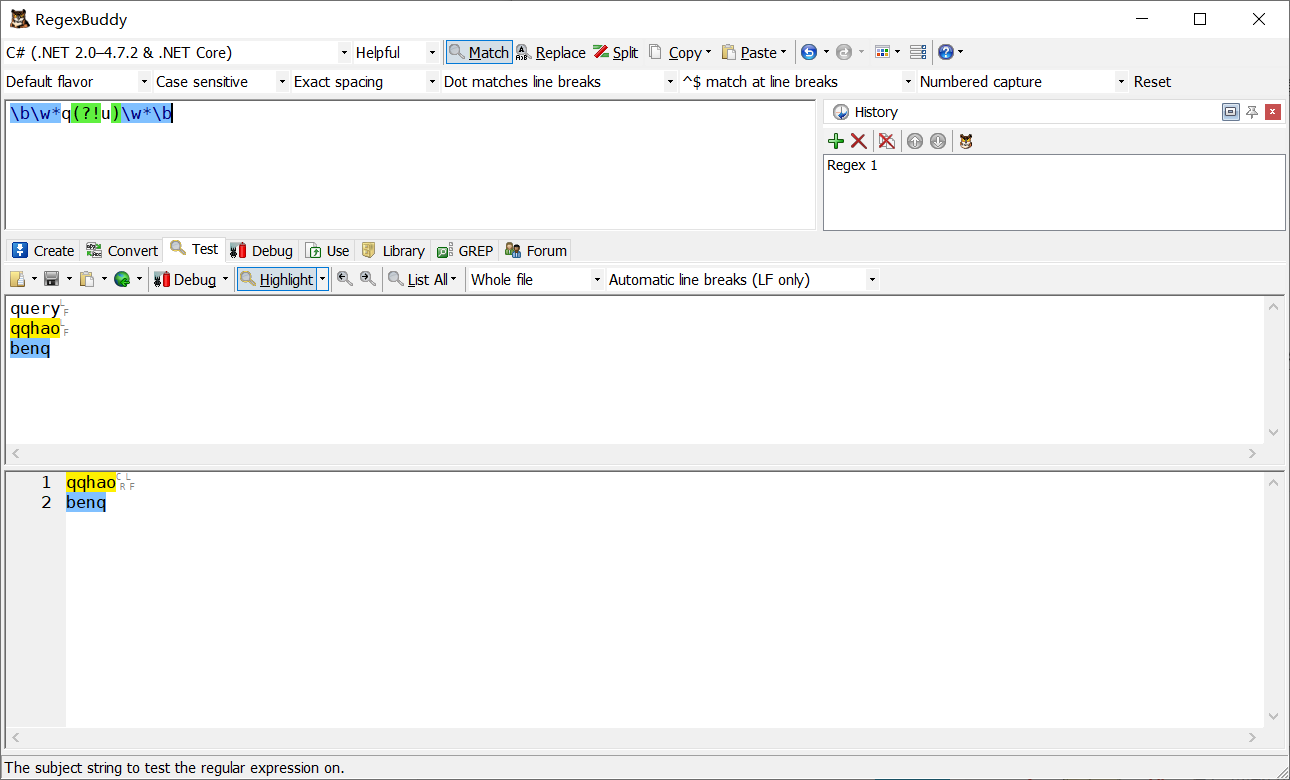1290x780 pixels.
Task: Select the Test tab
Action: (x=194, y=249)
